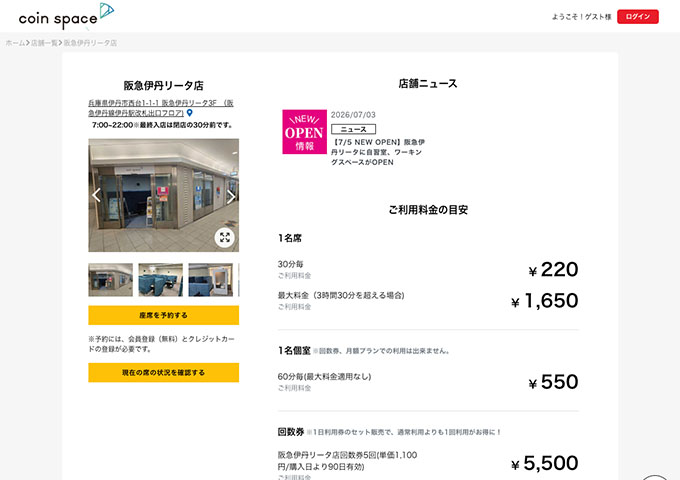Select the third thumbnail with booth
The width and height of the screenshot is (680, 480).
tap(210, 280)
